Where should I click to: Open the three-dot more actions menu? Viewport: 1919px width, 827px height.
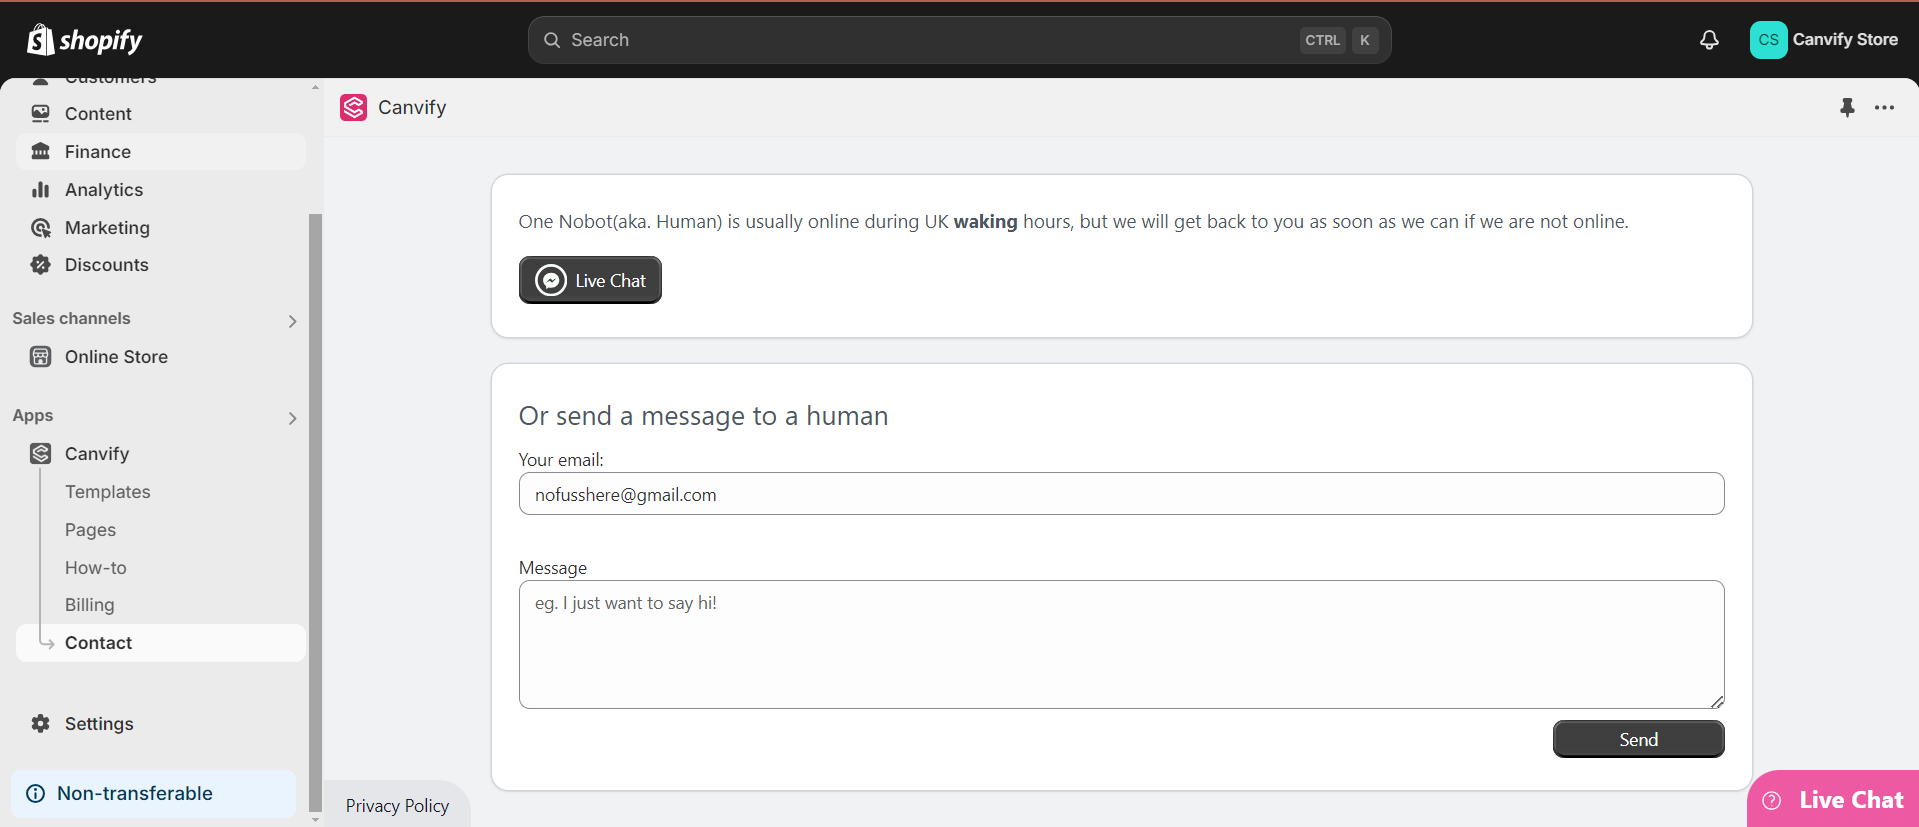1884,107
